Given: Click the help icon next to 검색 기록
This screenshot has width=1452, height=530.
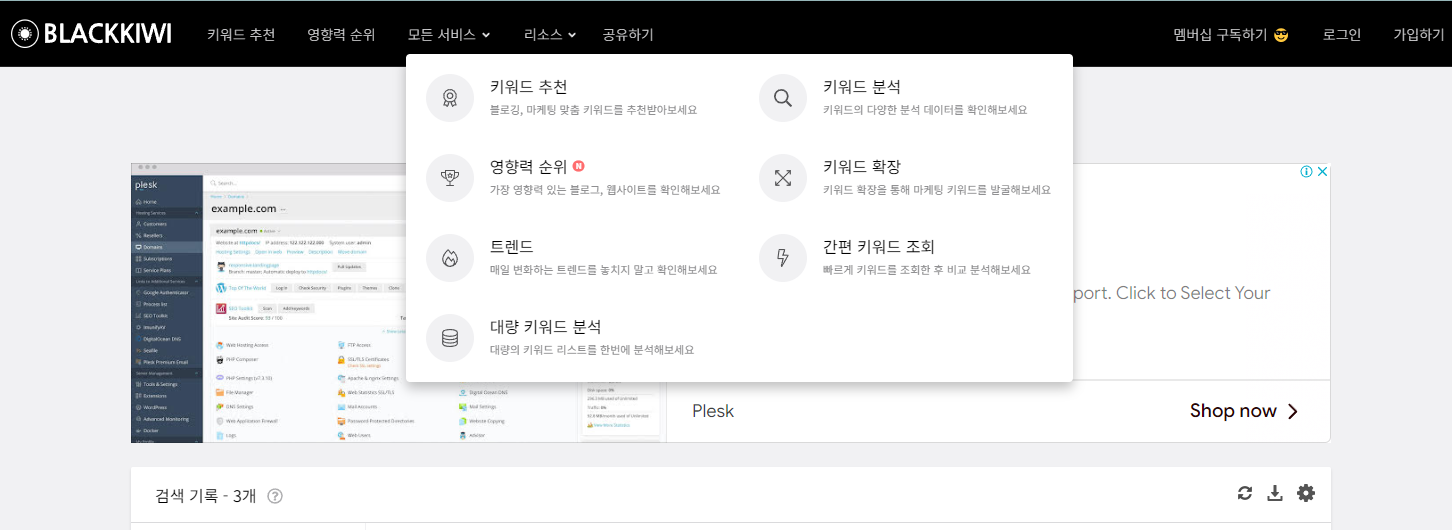Looking at the screenshot, I should point(275,496).
